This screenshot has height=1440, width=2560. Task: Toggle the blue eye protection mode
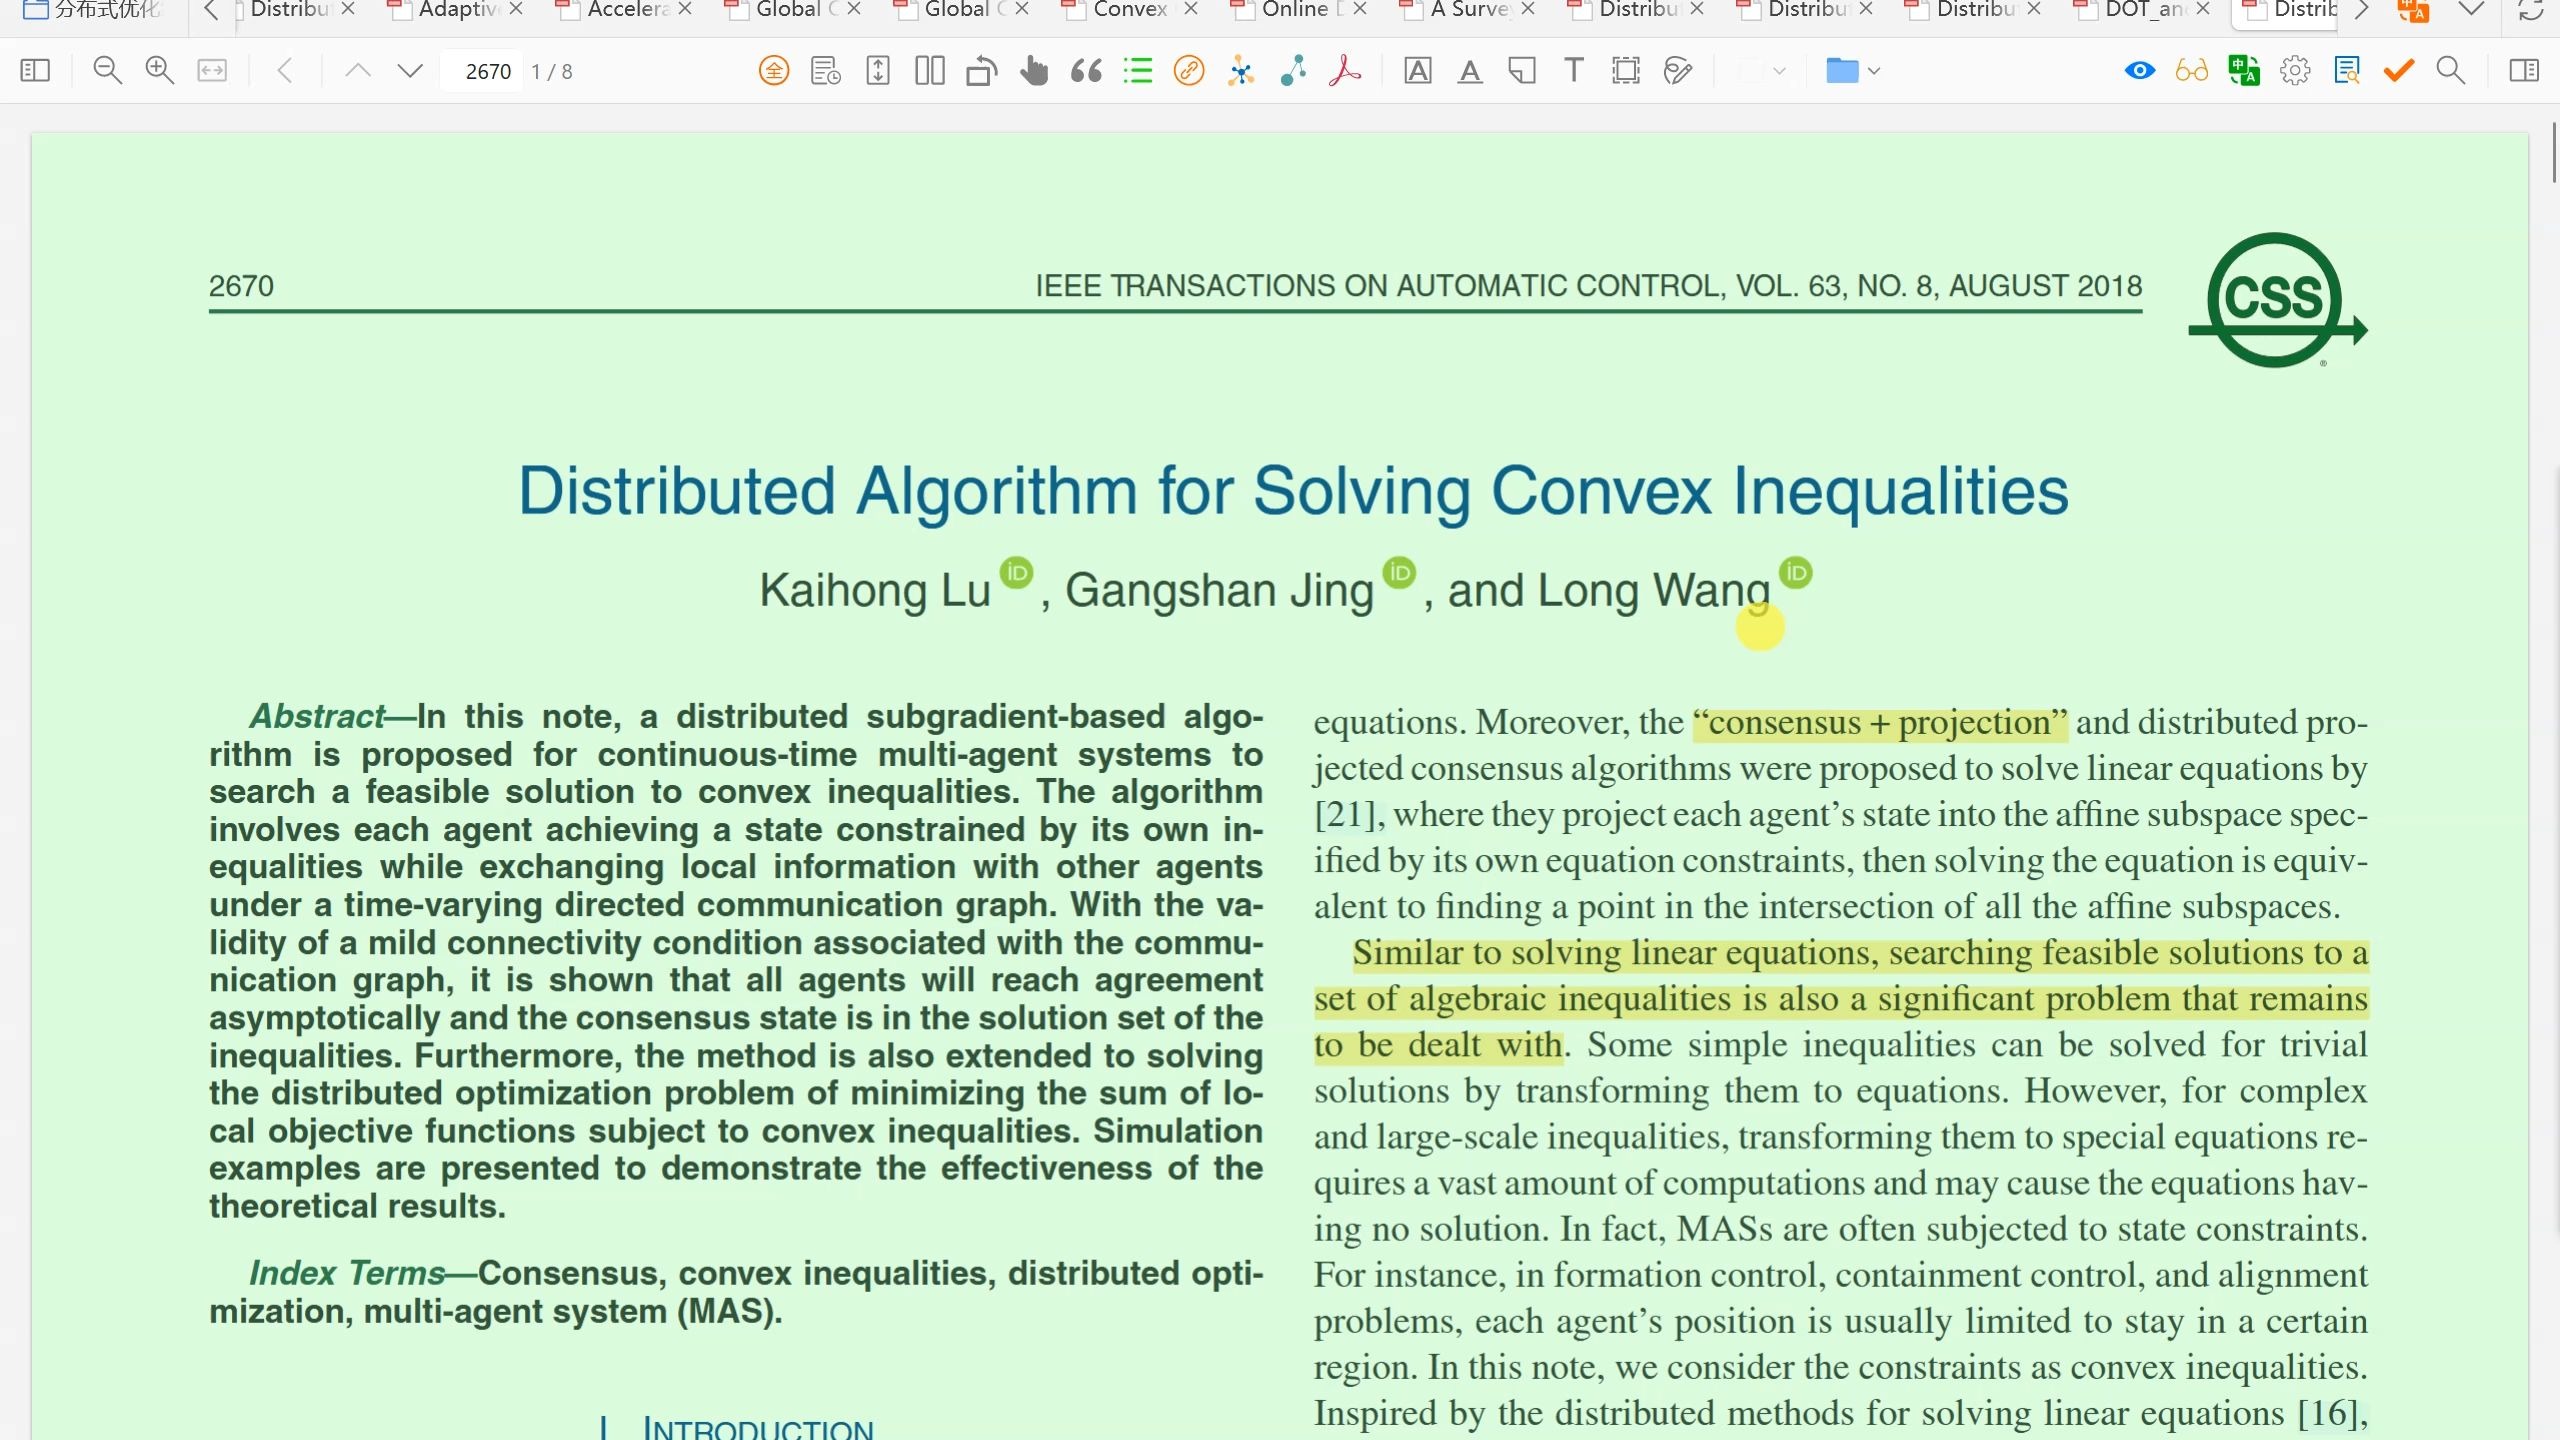pyautogui.click(x=2139, y=71)
